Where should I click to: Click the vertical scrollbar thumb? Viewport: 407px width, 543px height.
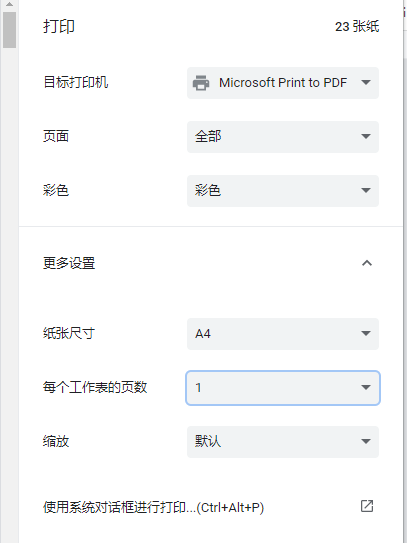[x=9, y=30]
